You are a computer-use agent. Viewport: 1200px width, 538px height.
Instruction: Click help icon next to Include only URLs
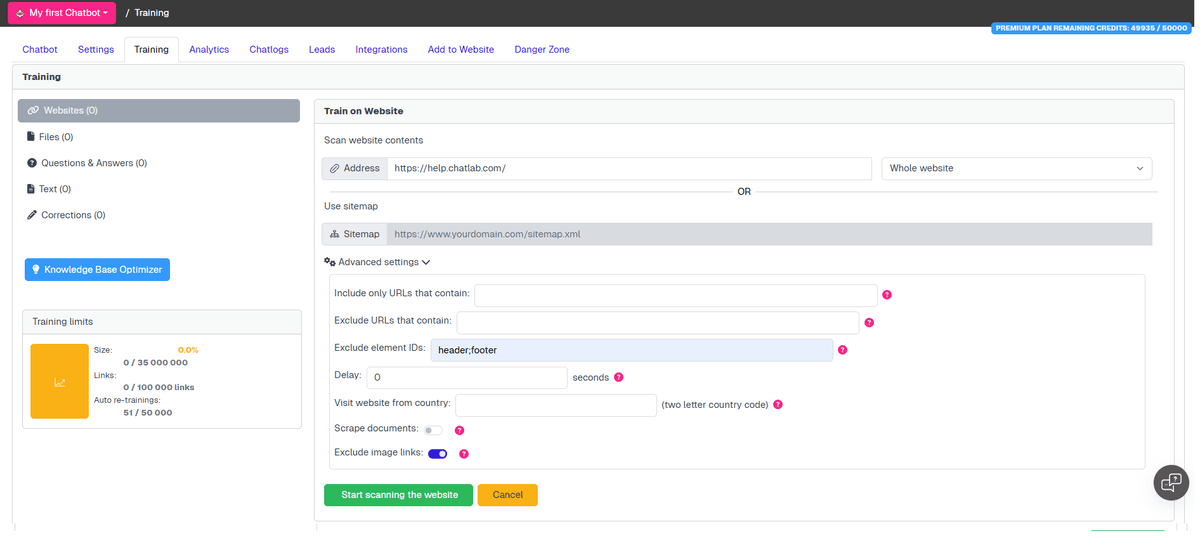[887, 295]
